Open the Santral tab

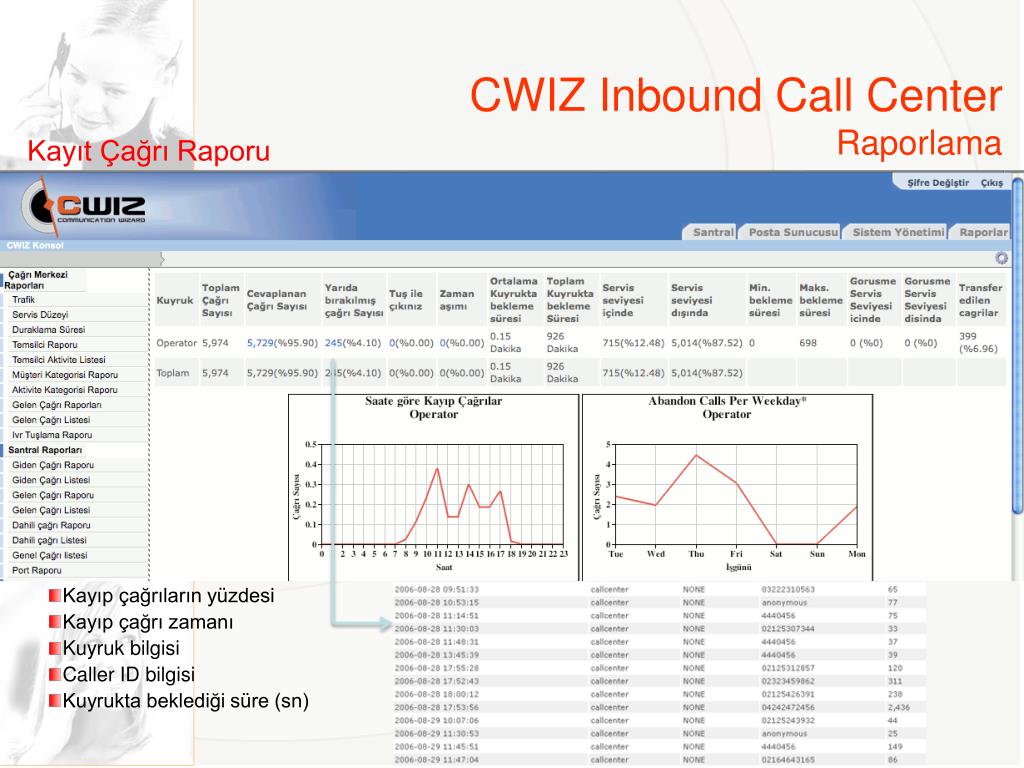pos(710,232)
